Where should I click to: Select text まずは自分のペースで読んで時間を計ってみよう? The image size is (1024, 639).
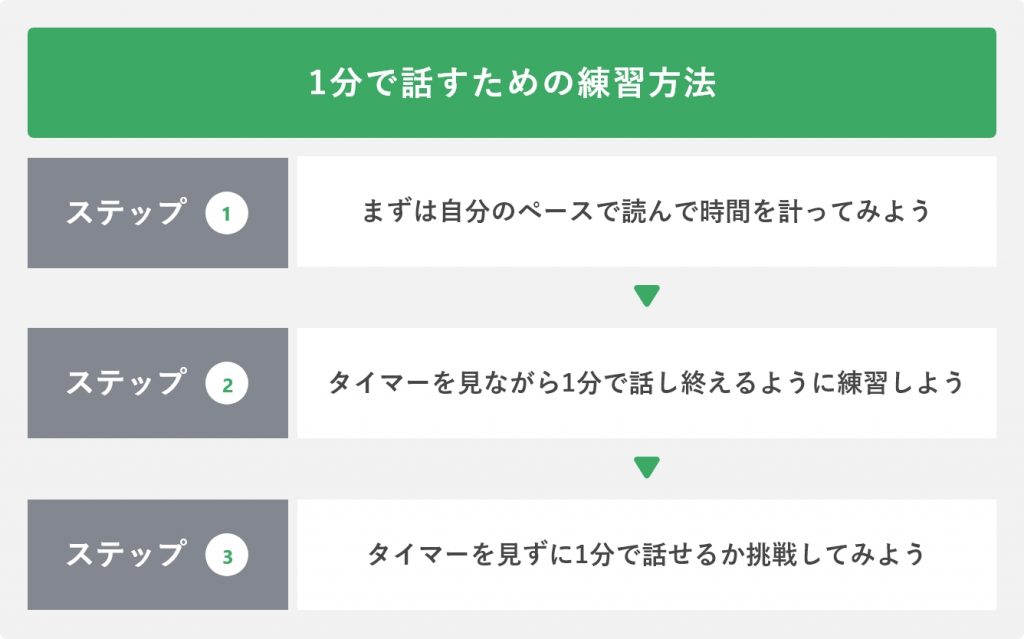[x=646, y=211]
